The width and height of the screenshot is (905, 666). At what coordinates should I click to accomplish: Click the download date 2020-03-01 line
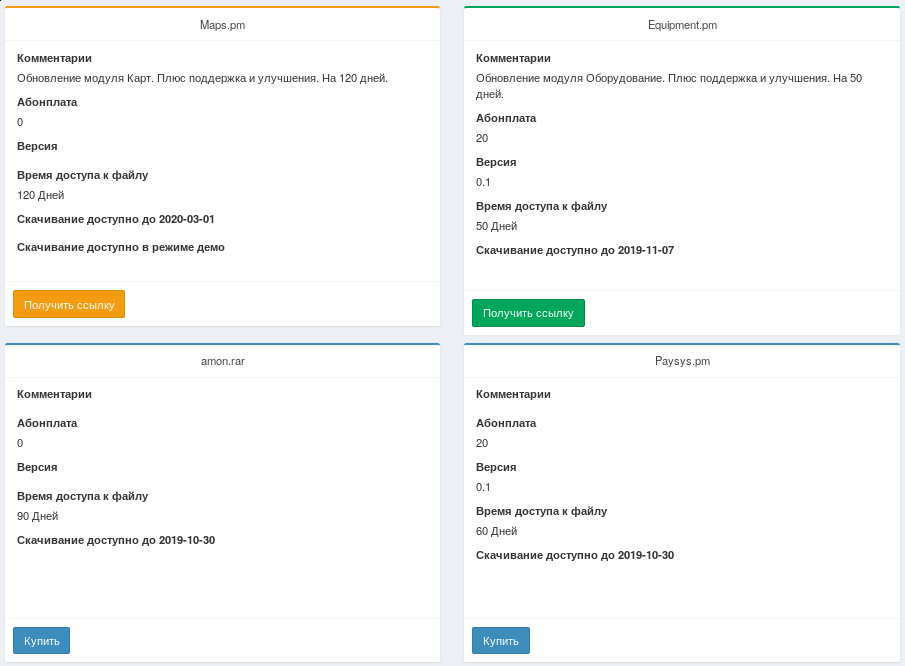click(x=116, y=219)
